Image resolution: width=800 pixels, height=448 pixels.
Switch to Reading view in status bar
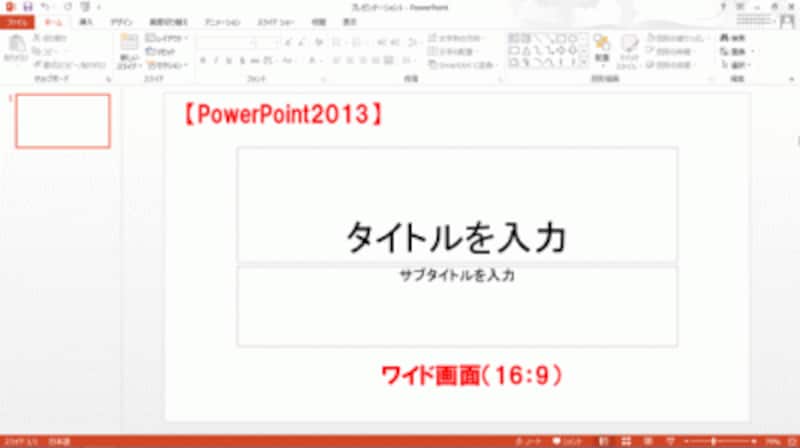(x=648, y=441)
